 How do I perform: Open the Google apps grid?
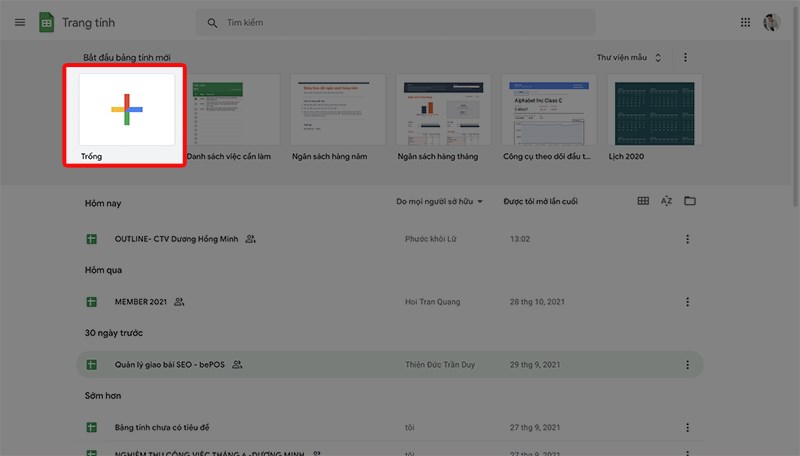(745, 22)
